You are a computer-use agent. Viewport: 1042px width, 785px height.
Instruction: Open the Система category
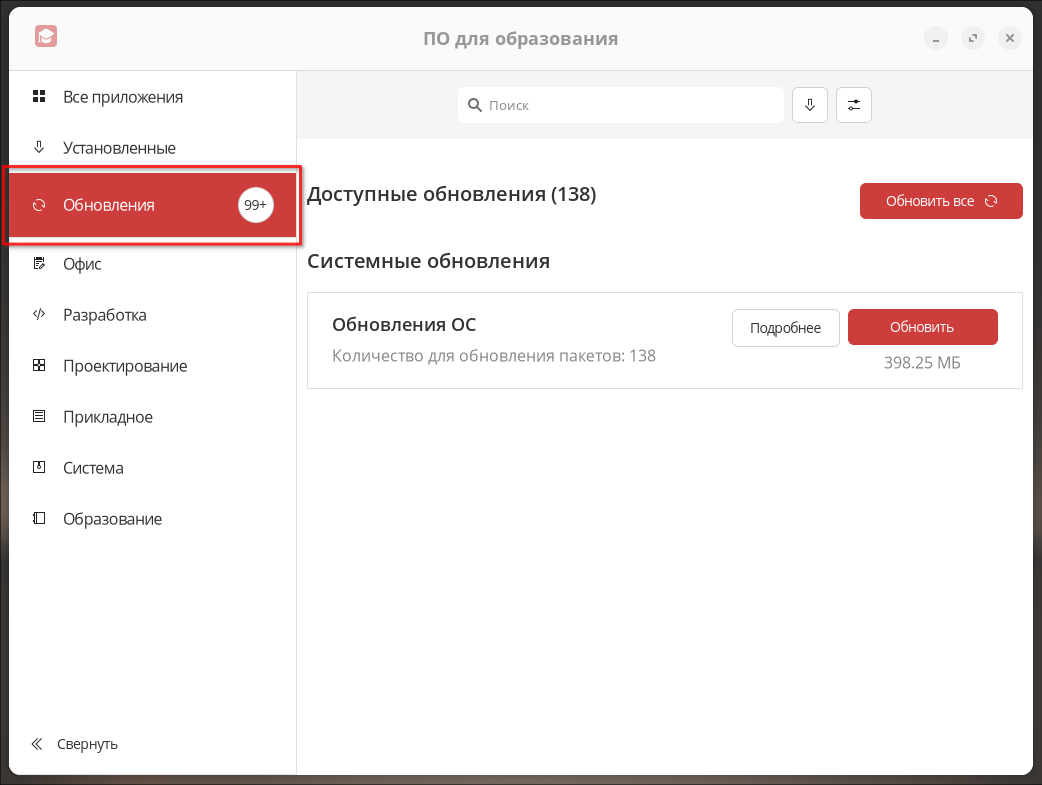pyautogui.click(x=93, y=468)
